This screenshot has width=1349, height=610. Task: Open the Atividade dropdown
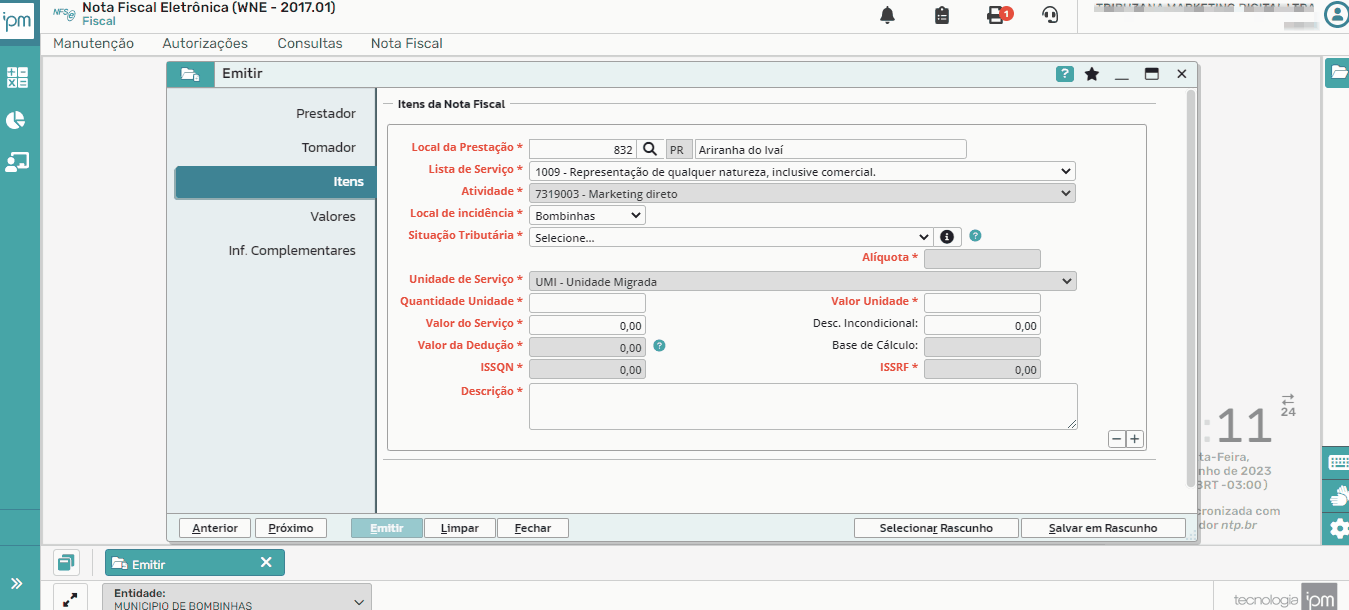point(802,193)
